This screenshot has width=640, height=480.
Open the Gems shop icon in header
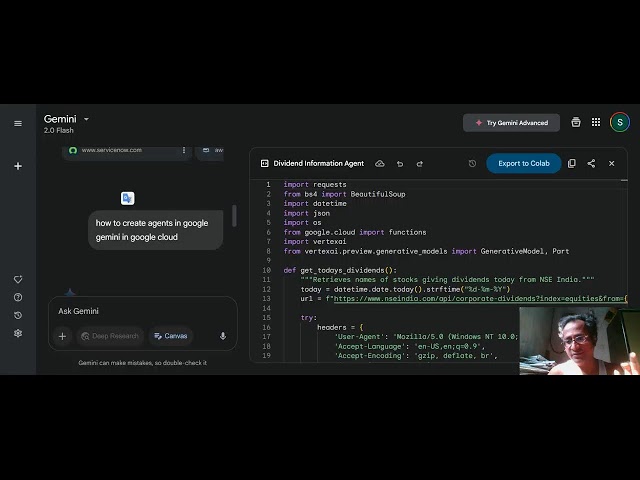(576, 122)
